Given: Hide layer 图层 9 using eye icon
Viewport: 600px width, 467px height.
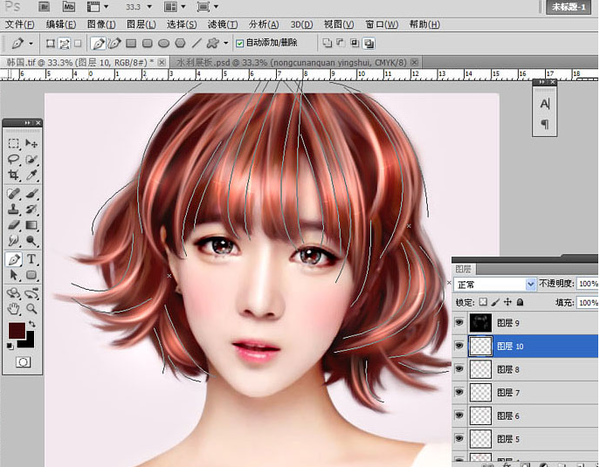Looking at the screenshot, I should 460,323.
